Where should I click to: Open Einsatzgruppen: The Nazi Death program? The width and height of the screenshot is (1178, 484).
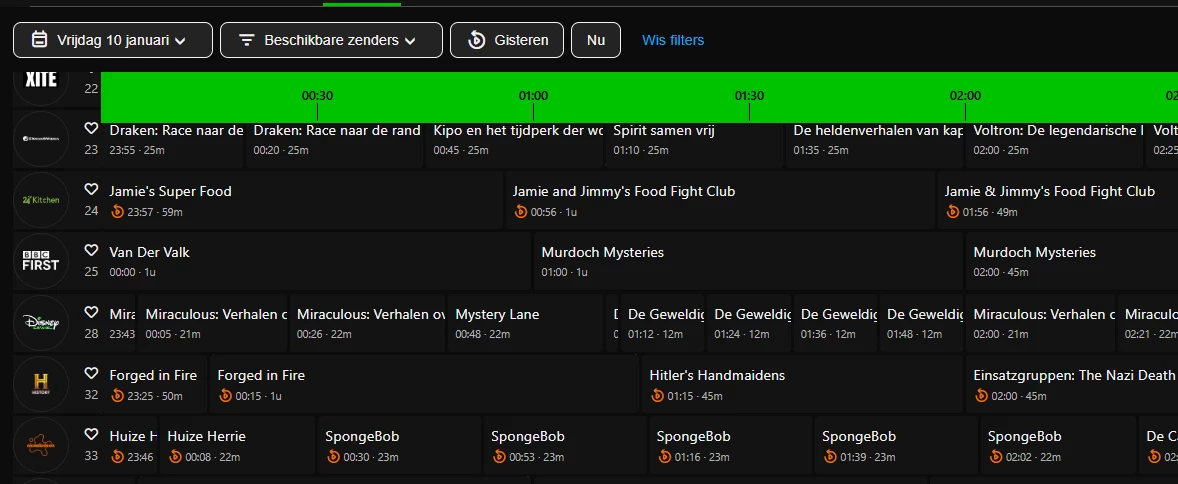pos(1072,384)
